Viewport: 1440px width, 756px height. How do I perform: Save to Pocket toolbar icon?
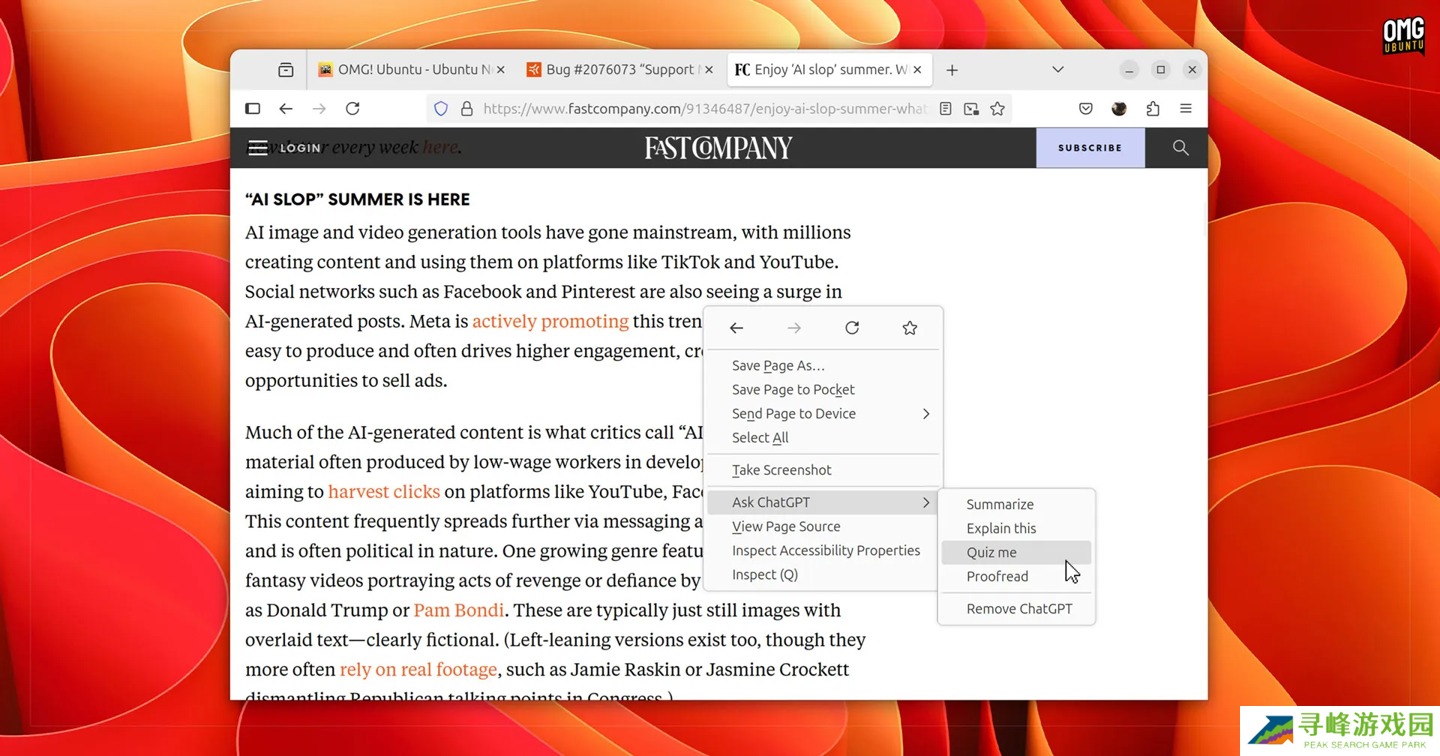coord(1086,109)
